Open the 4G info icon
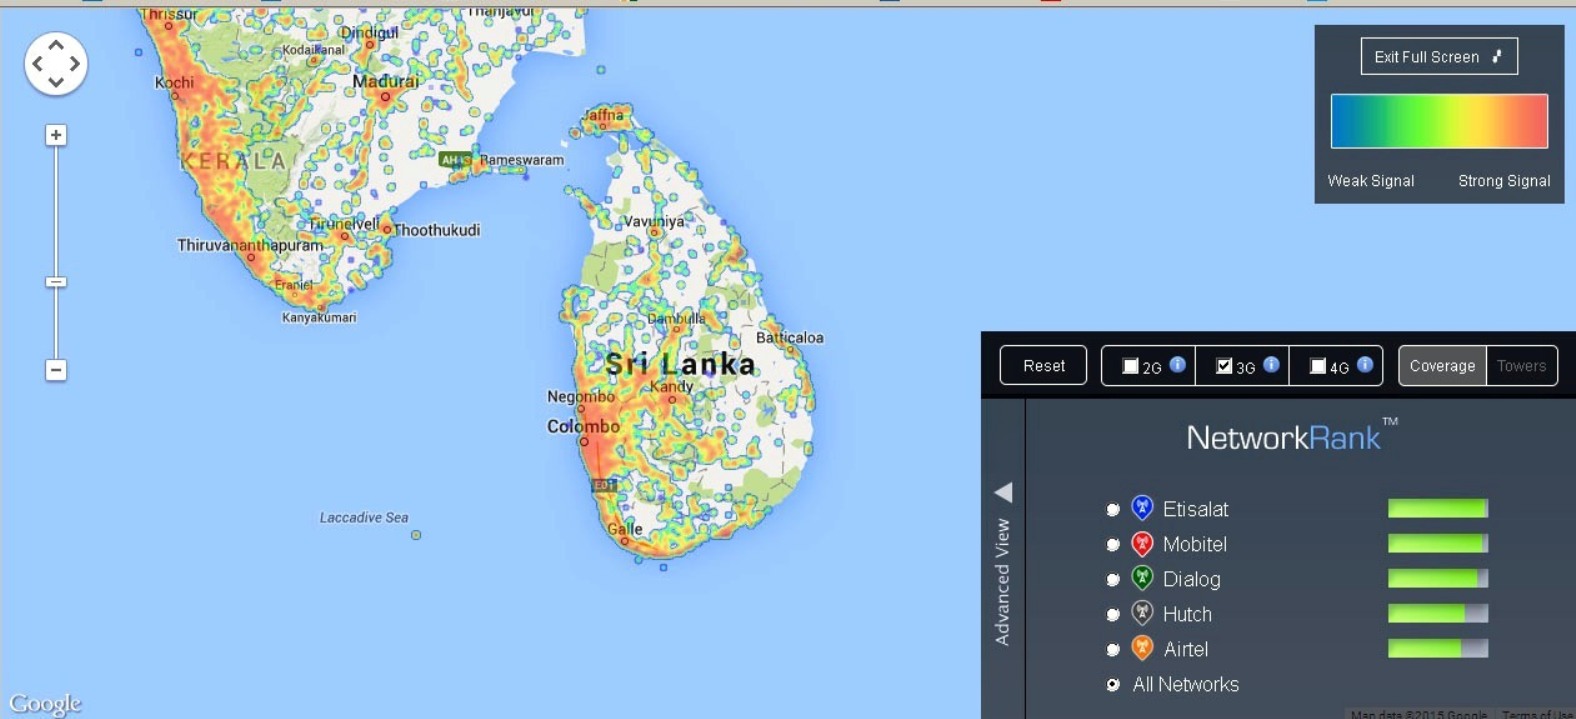The image size is (1576, 719). 1365,365
